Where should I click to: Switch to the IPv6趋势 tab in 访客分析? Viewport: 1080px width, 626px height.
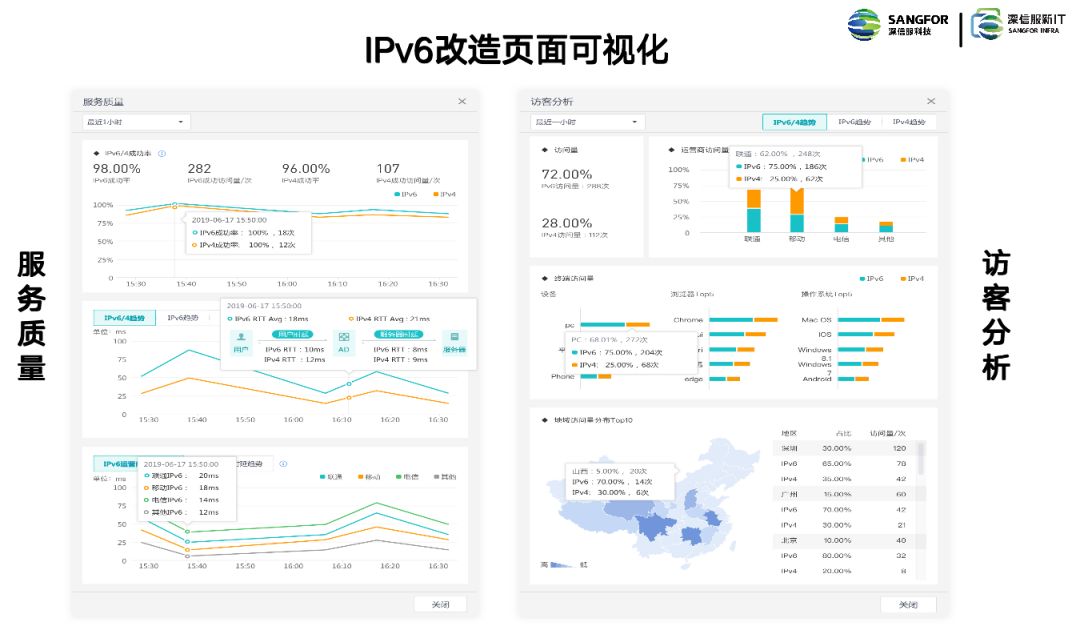(854, 122)
